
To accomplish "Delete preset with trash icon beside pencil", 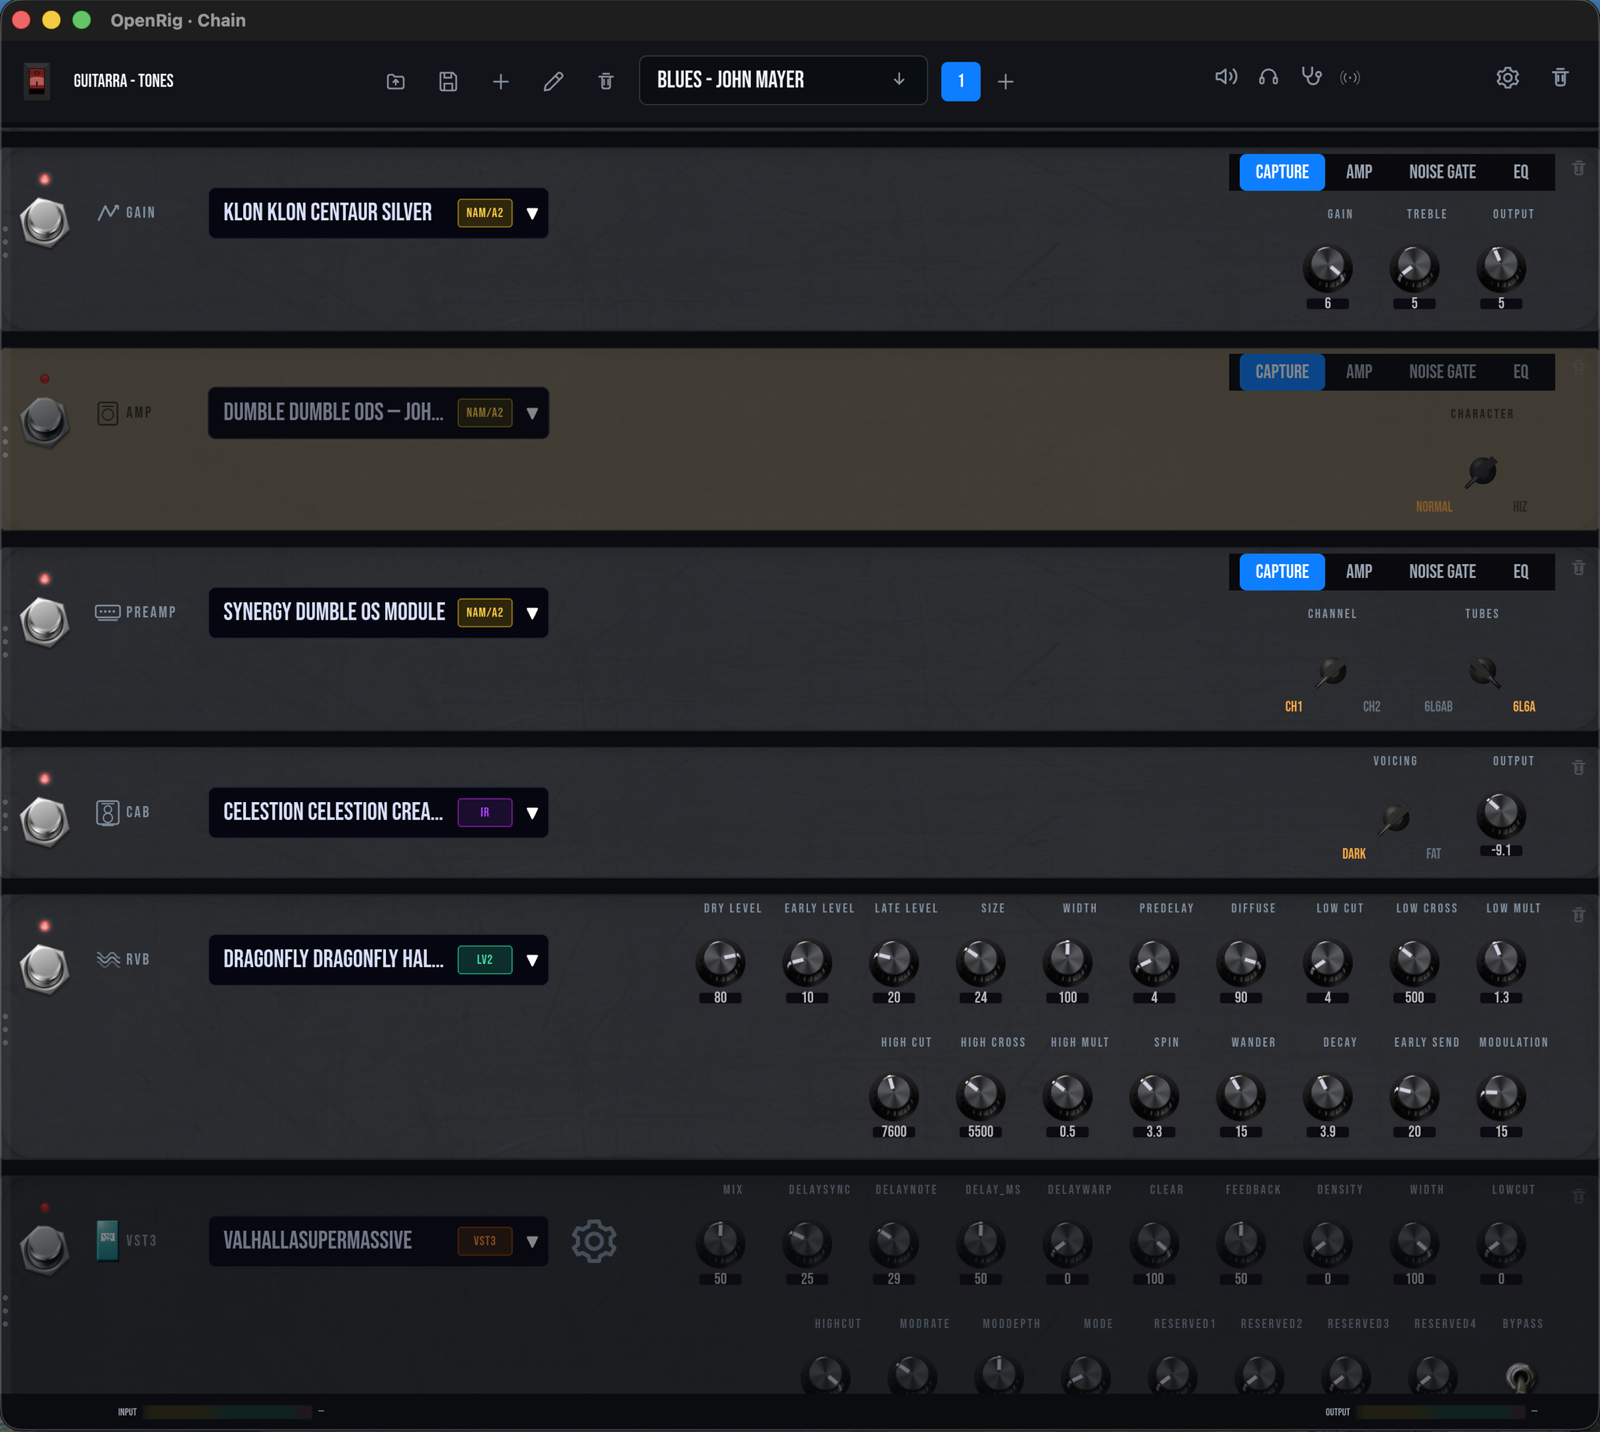I will (x=606, y=82).
